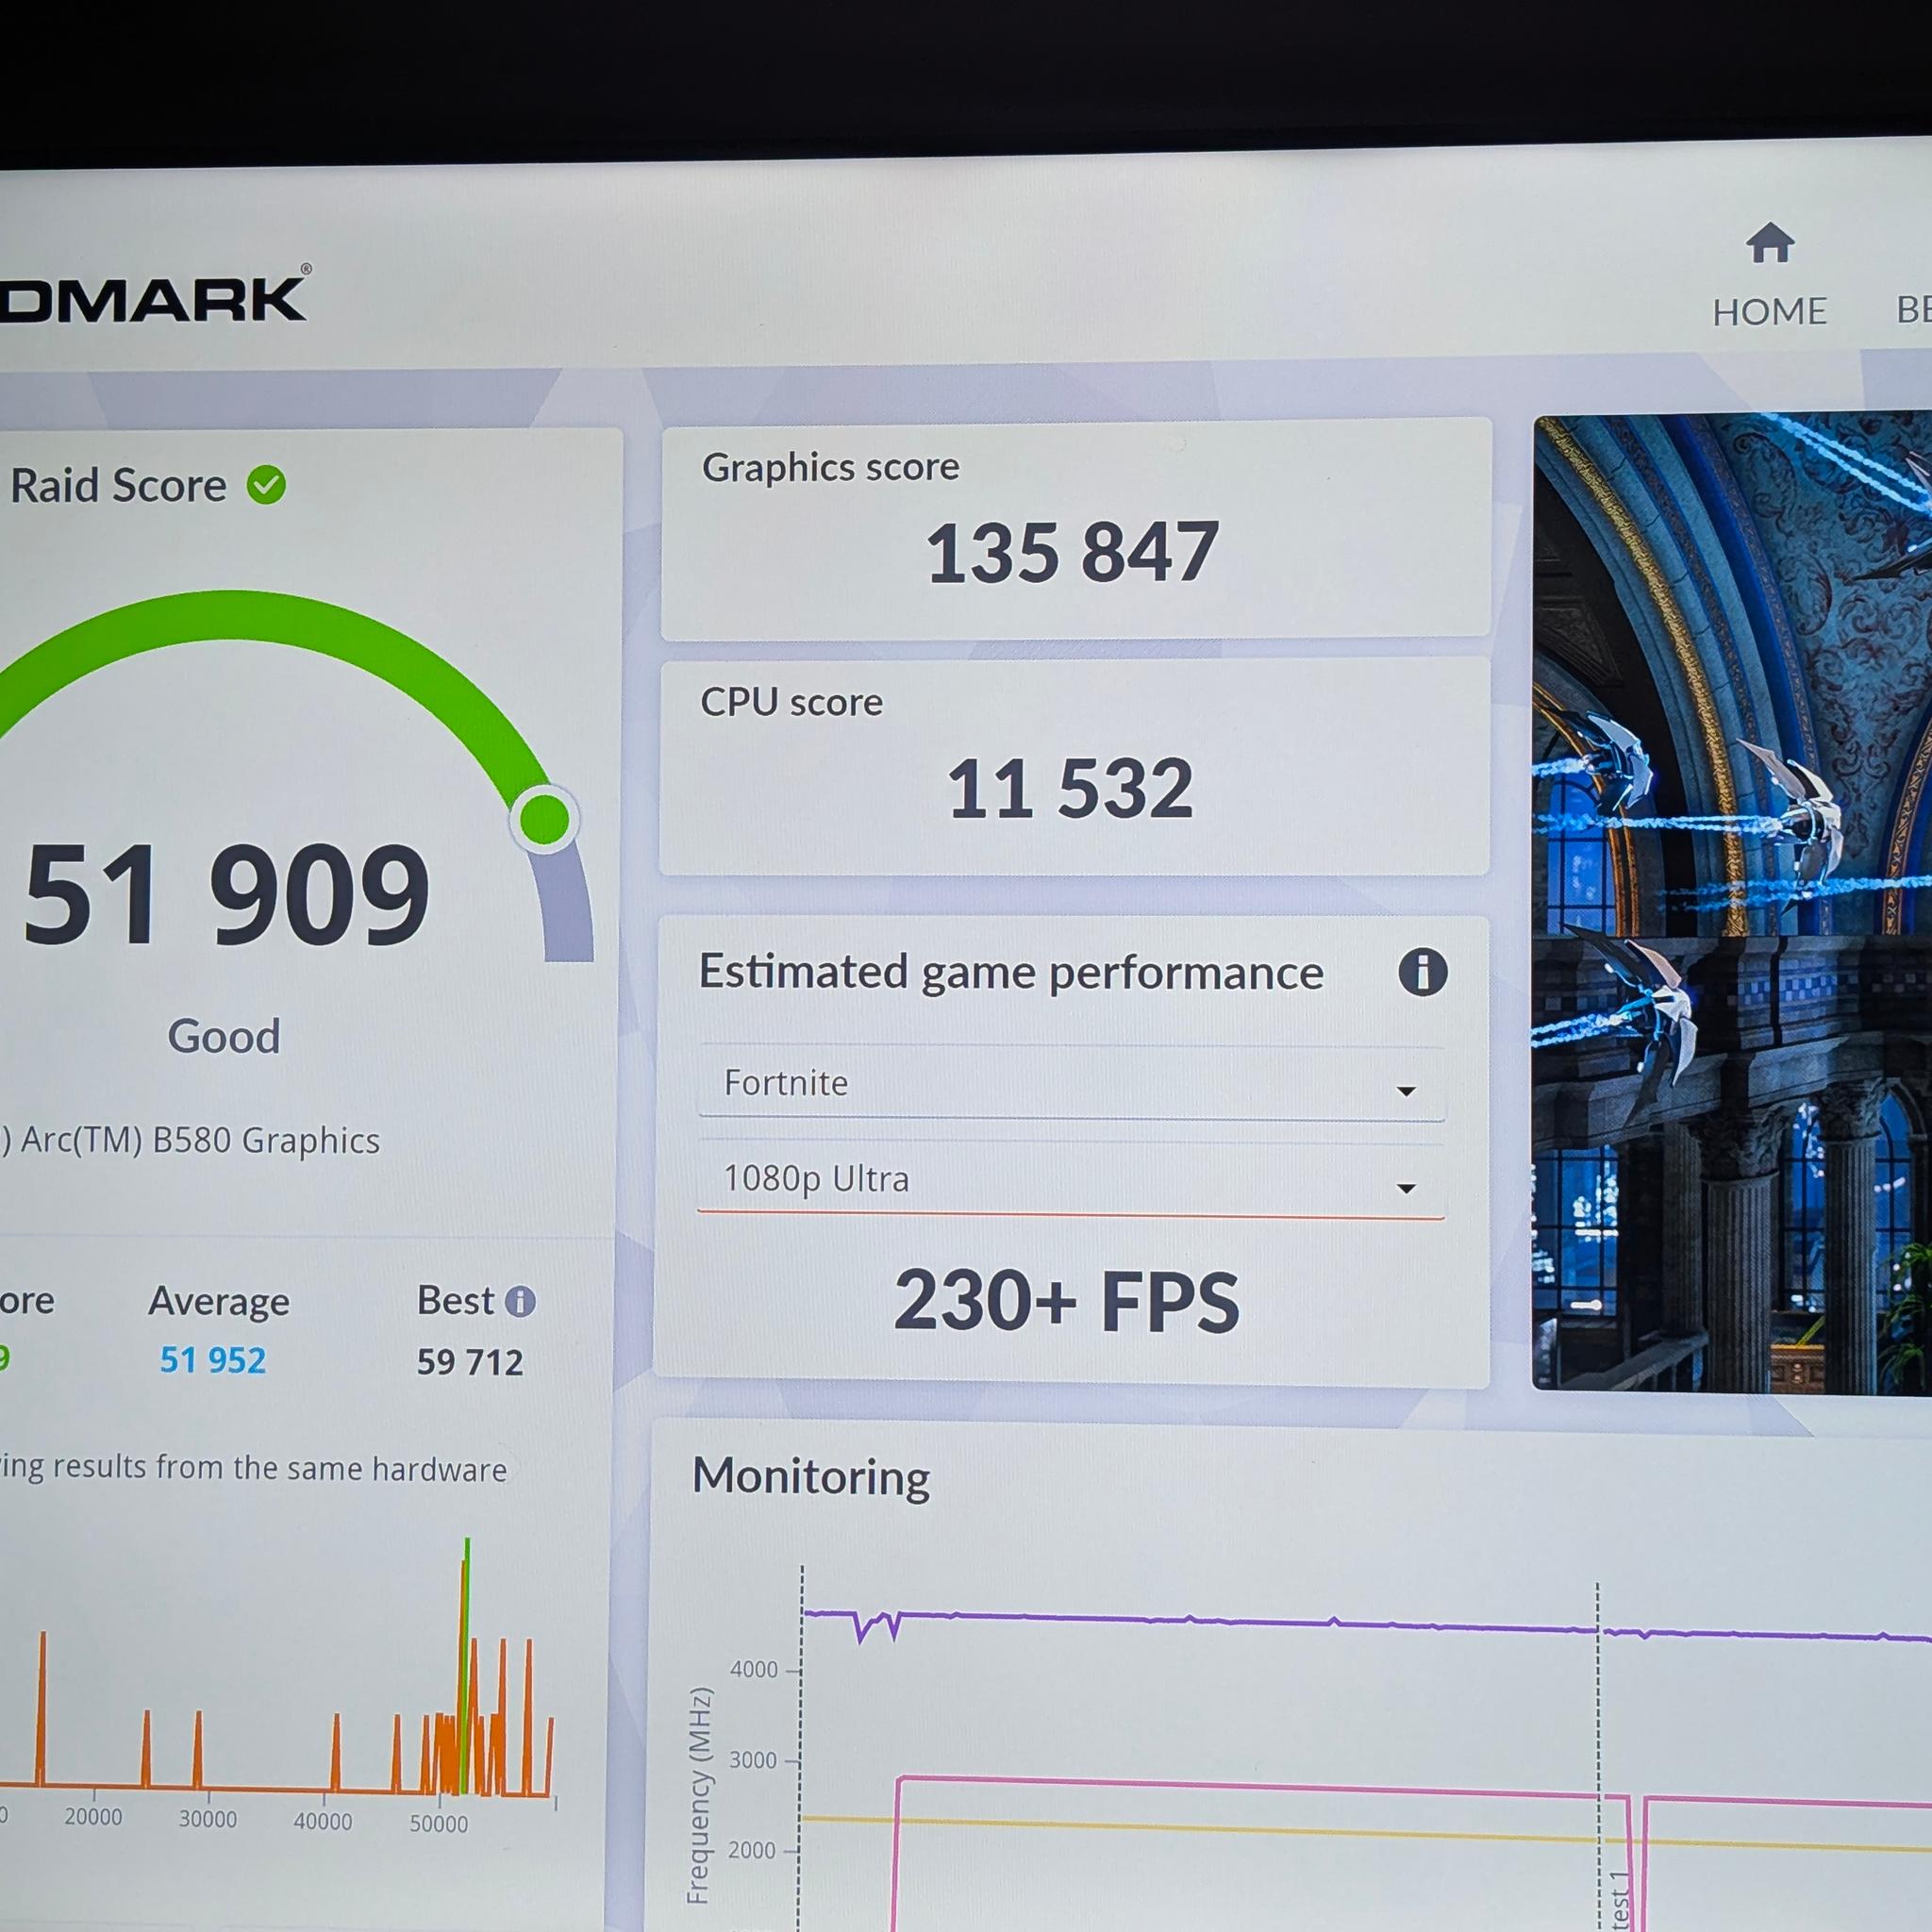Click the green validation checkmark beside Raid Score

point(267,485)
